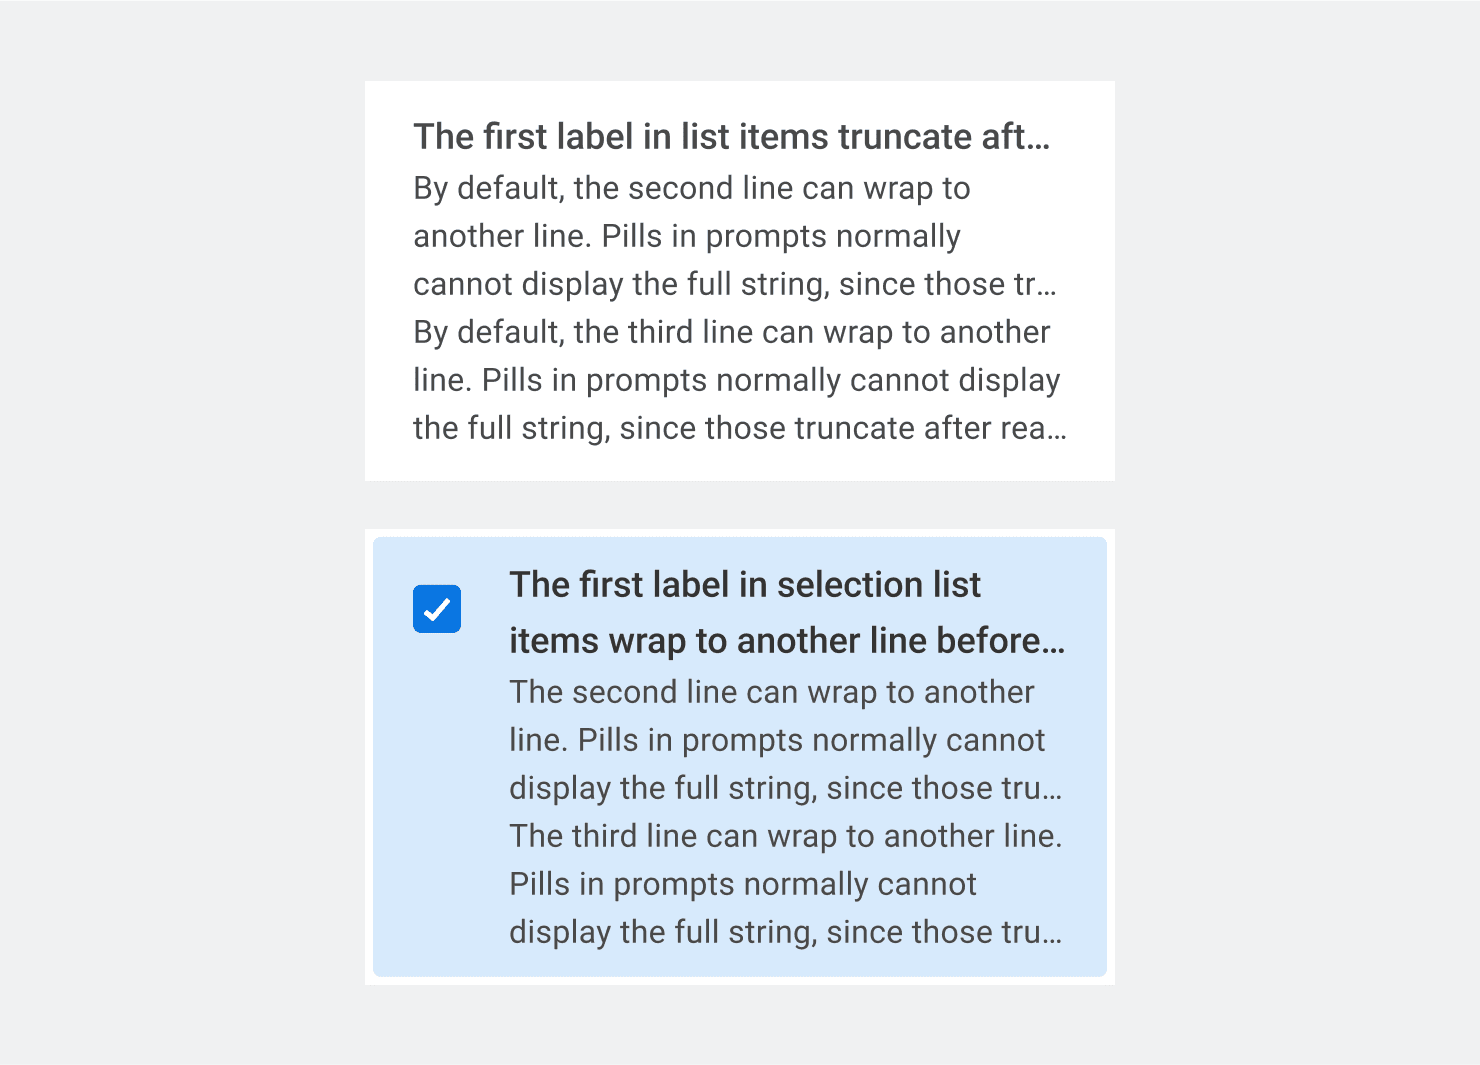This screenshot has height=1065, width=1480.
Task: Click the line ending "truncate after rea…"
Action: pos(739,428)
